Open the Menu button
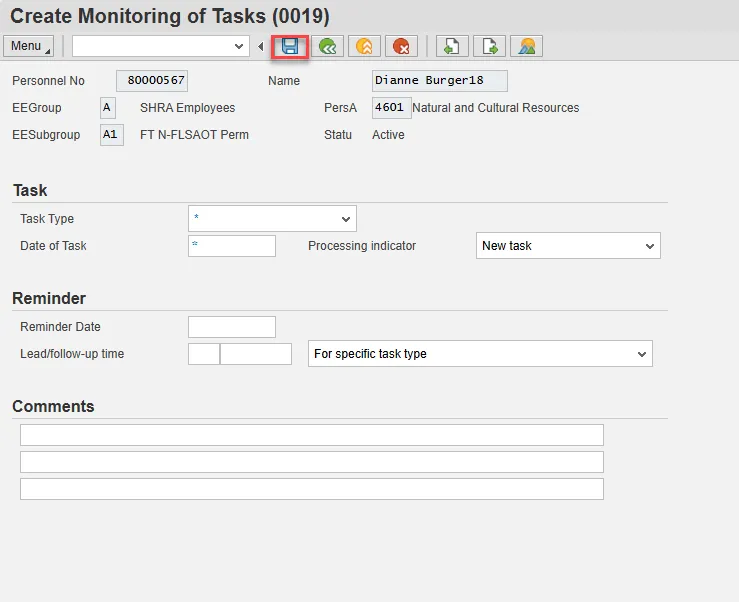This screenshot has width=739, height=602. [30, 46]
